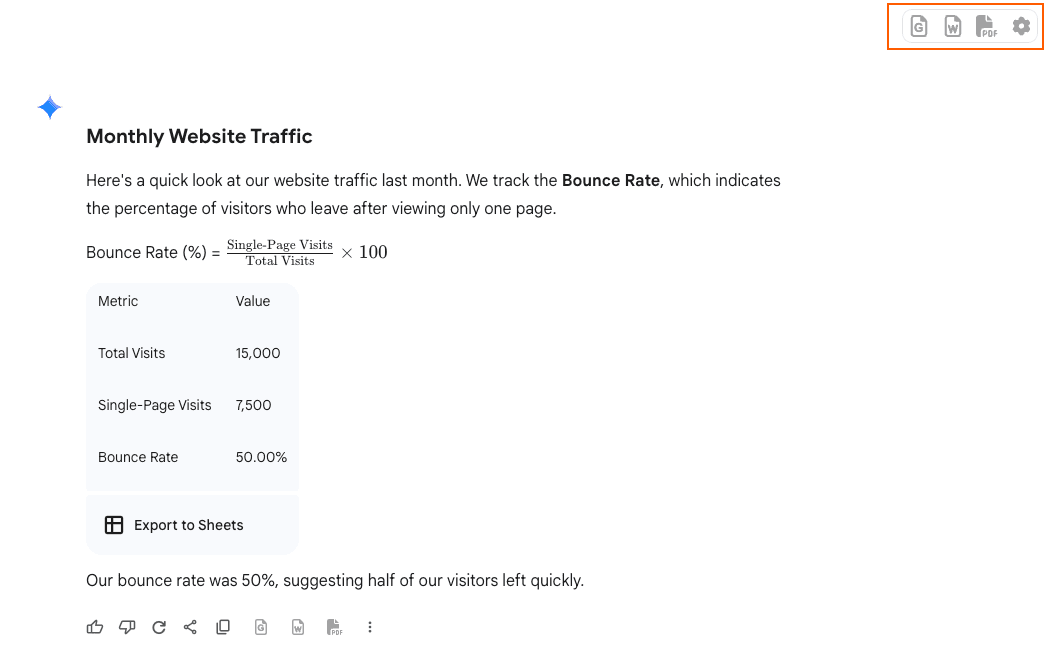Export to Google Docs from top toolbar
1050x656 pixels.
(x=919, y=27)
